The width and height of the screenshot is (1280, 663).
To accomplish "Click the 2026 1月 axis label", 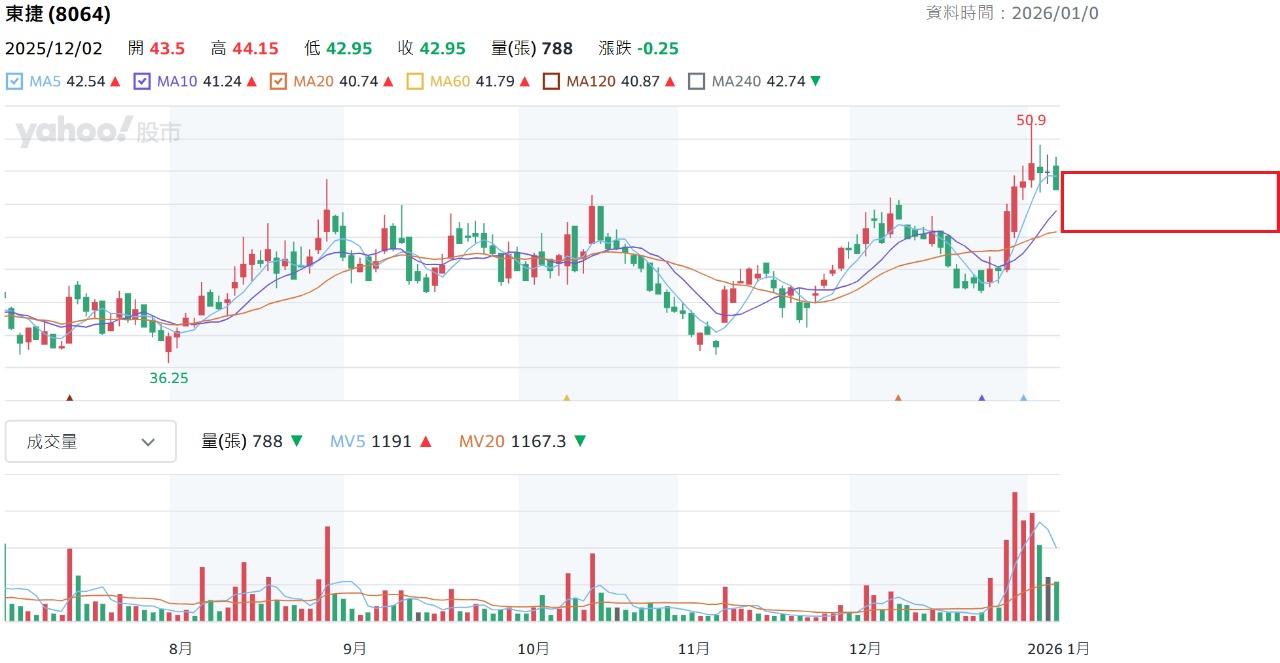I will pos(1058,649).
